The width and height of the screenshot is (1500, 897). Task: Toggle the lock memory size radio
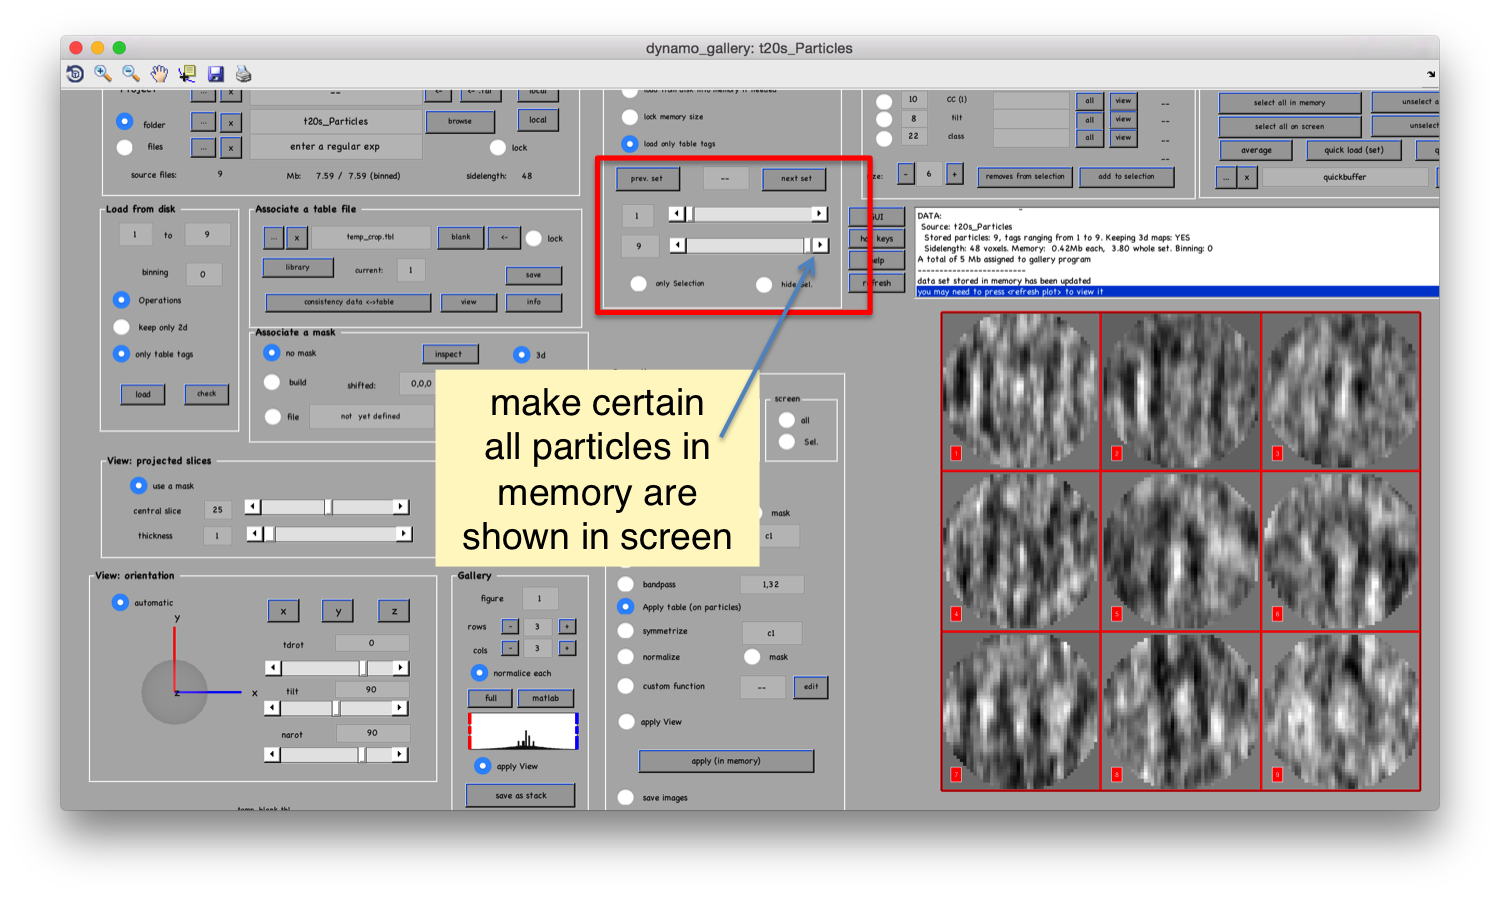coord(630,117)
